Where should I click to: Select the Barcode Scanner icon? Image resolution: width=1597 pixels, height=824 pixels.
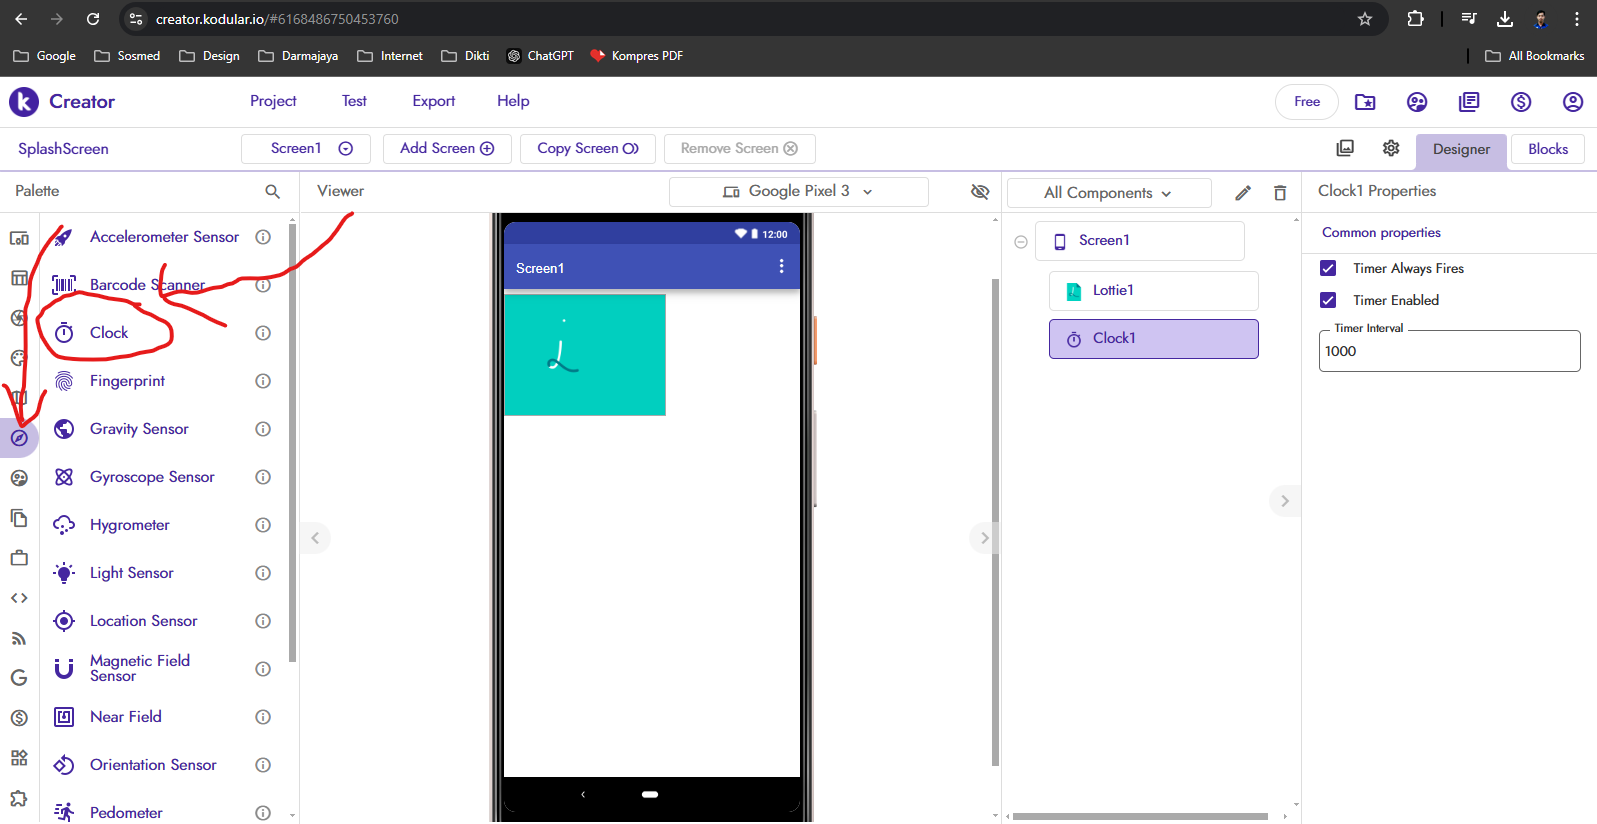click(x=64, y=285)
